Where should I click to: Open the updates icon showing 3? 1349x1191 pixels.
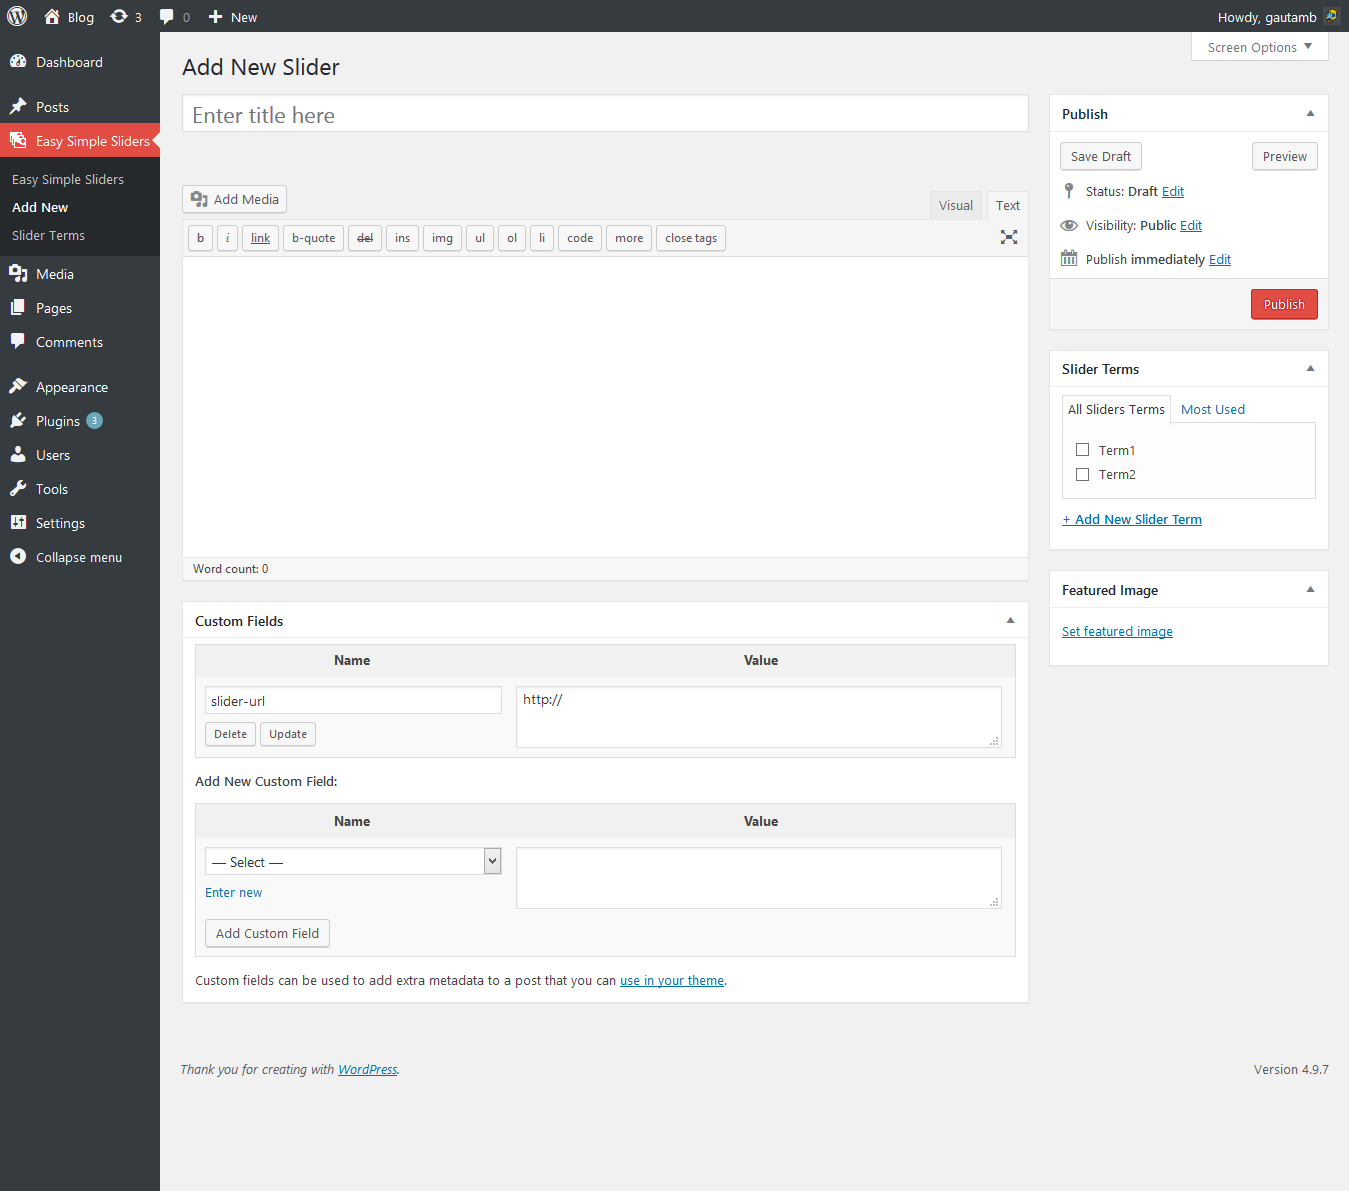tap(119, 16)
